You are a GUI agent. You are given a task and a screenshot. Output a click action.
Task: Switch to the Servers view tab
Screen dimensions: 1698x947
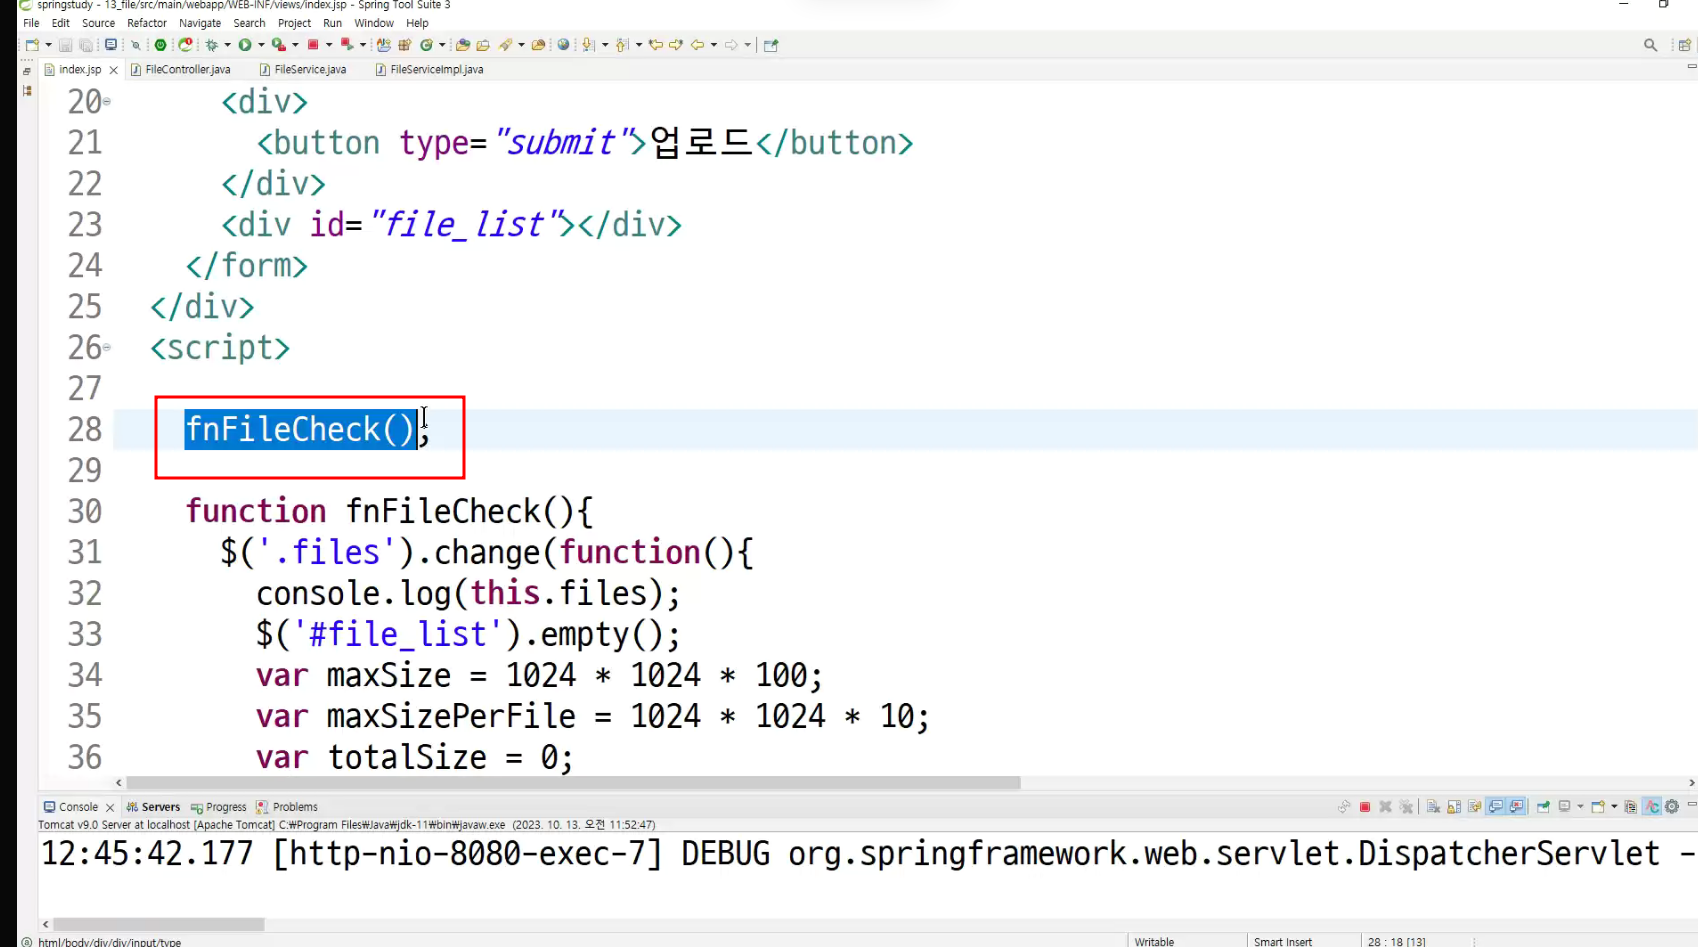tap(153, 807)
